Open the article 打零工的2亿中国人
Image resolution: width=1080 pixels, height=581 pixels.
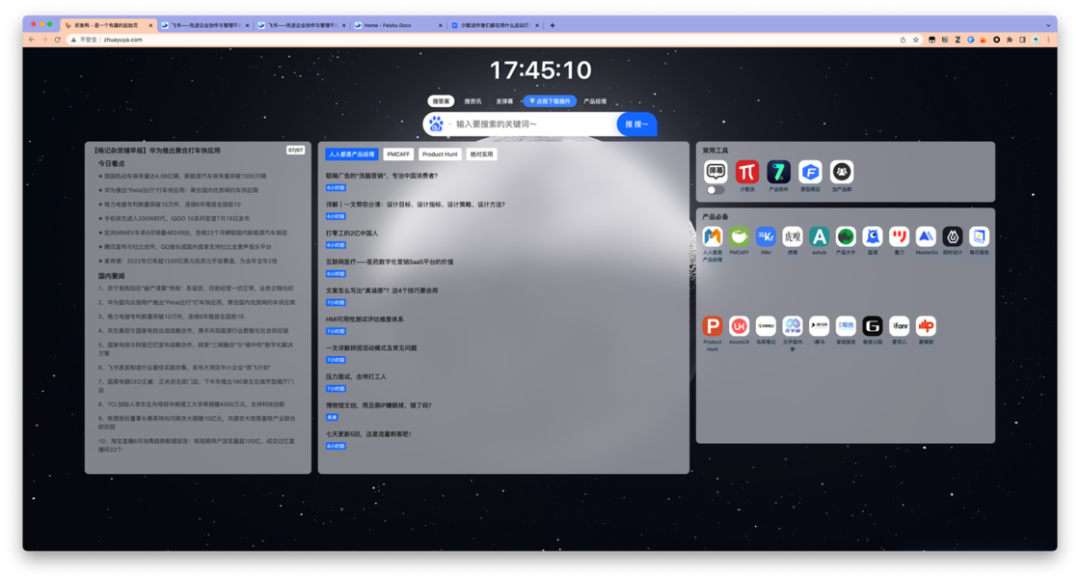pyautogui.click(x=352, y=233)
